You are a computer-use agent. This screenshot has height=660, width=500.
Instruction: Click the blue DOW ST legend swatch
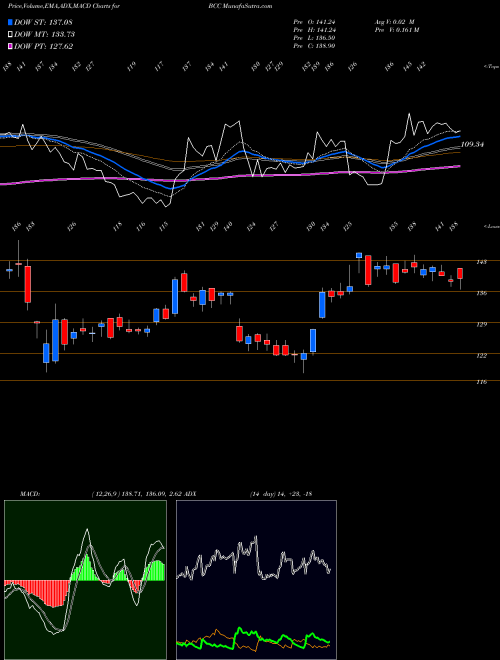pyautogui.click(x=10, y=22)
